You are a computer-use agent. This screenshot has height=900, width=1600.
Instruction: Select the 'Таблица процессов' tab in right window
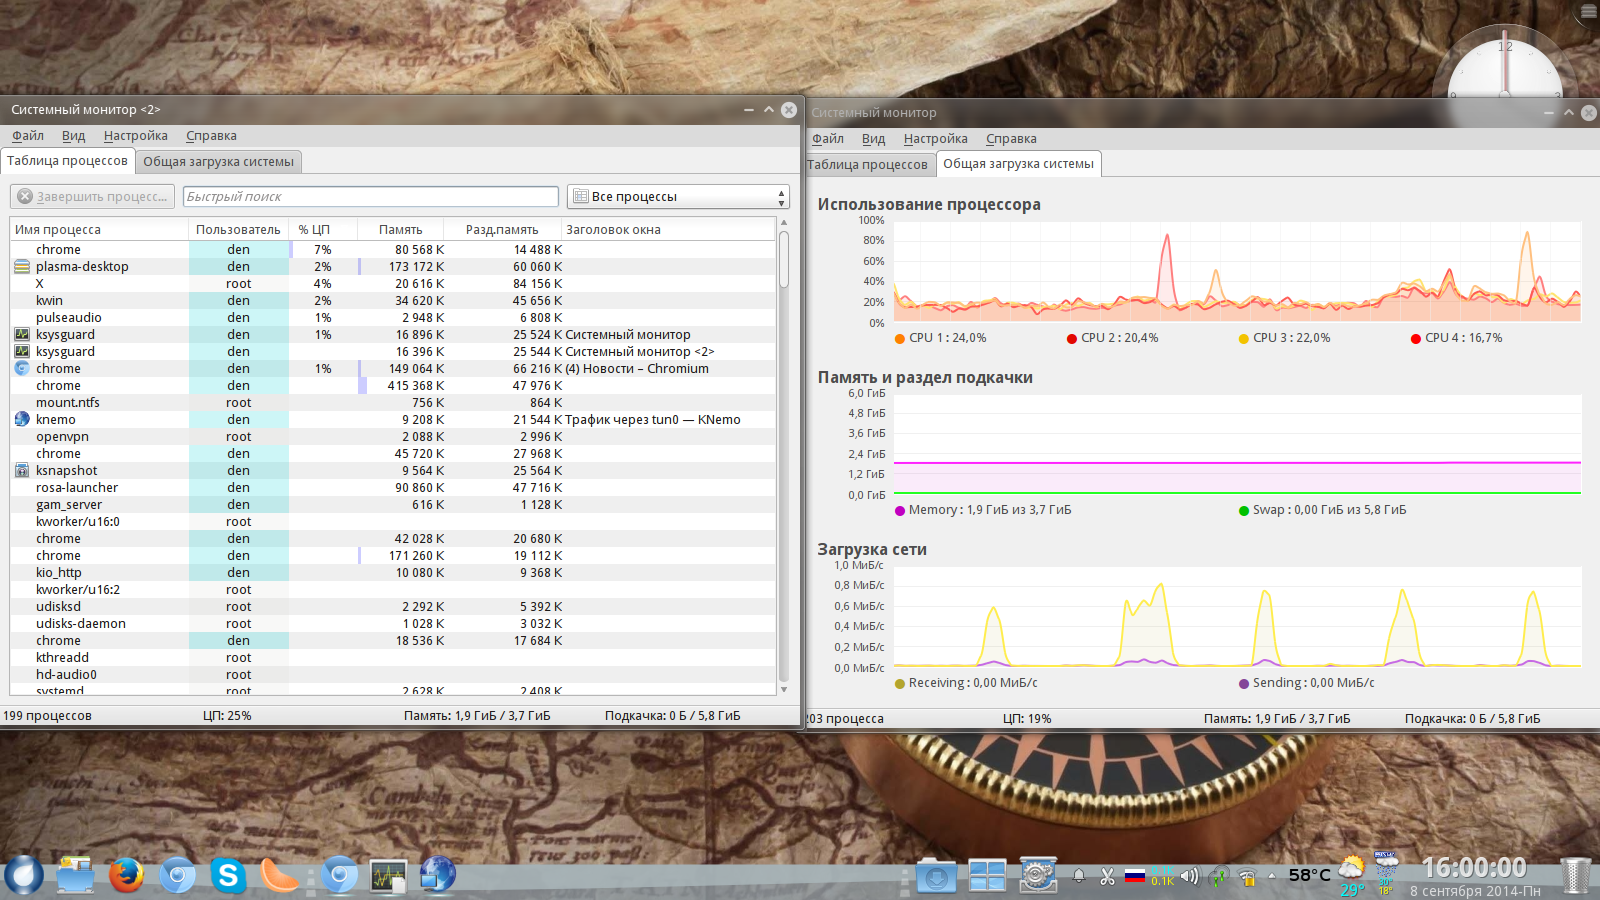(867, 165)
